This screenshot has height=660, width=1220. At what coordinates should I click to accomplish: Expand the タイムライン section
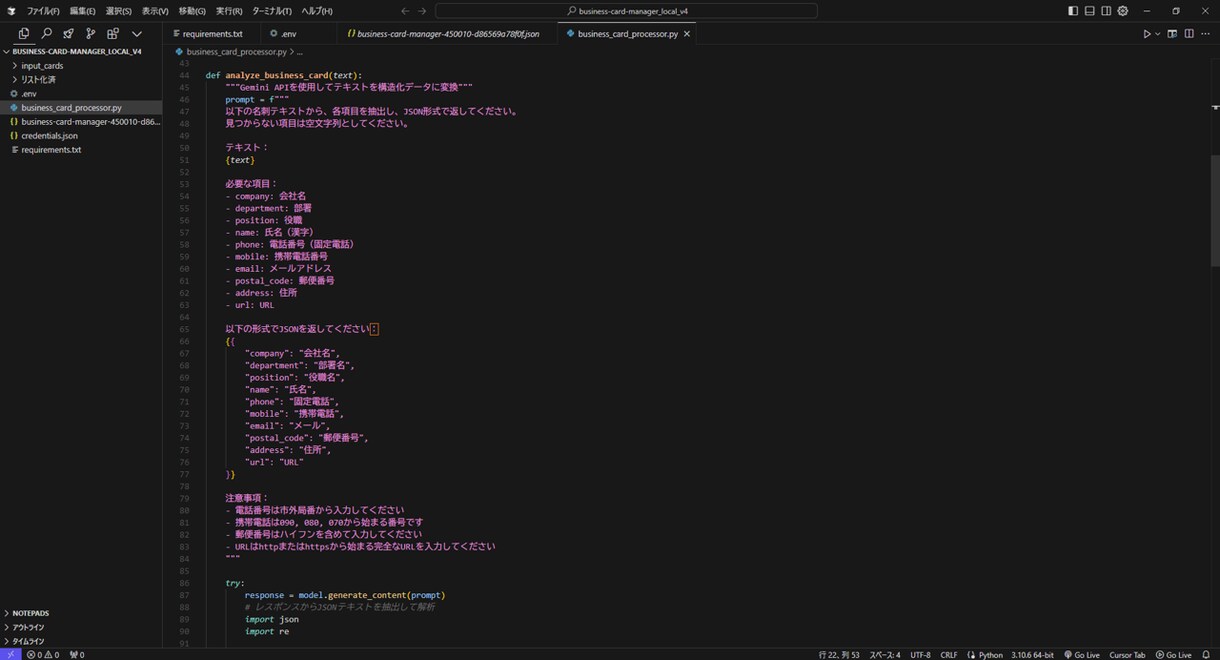click(81, 641)
